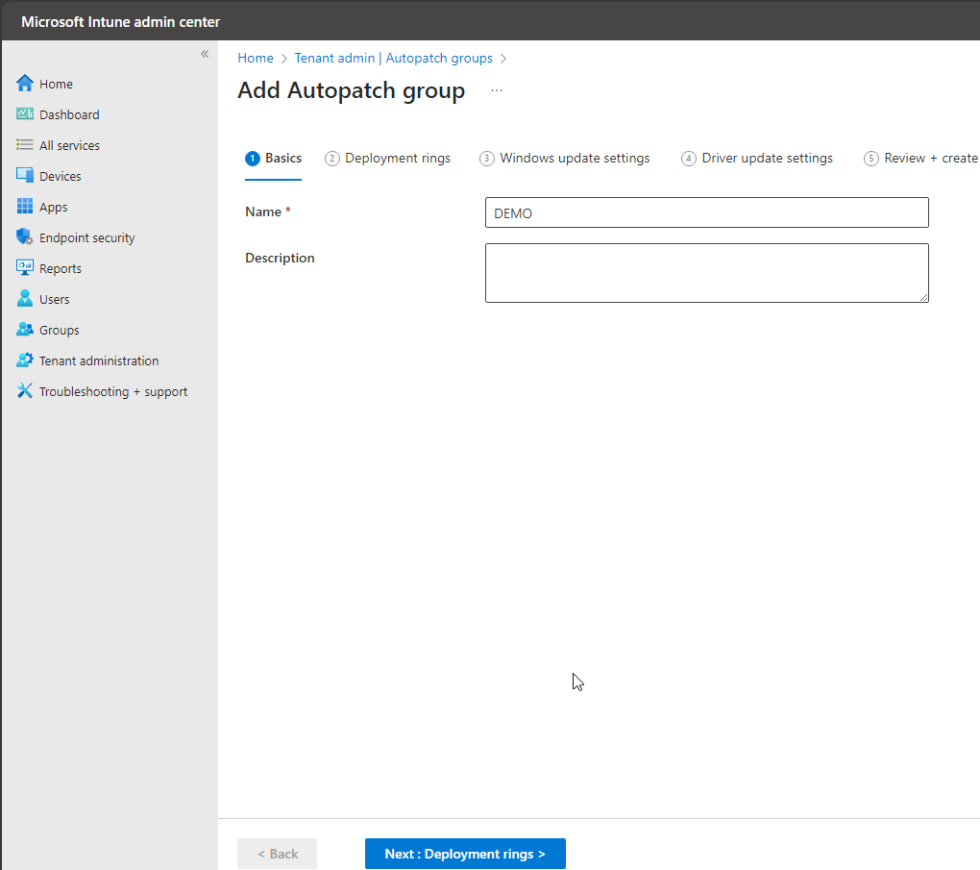Open the Home section in the sidebar
This screenshot has height=870, width=980.
pos(57,83)
